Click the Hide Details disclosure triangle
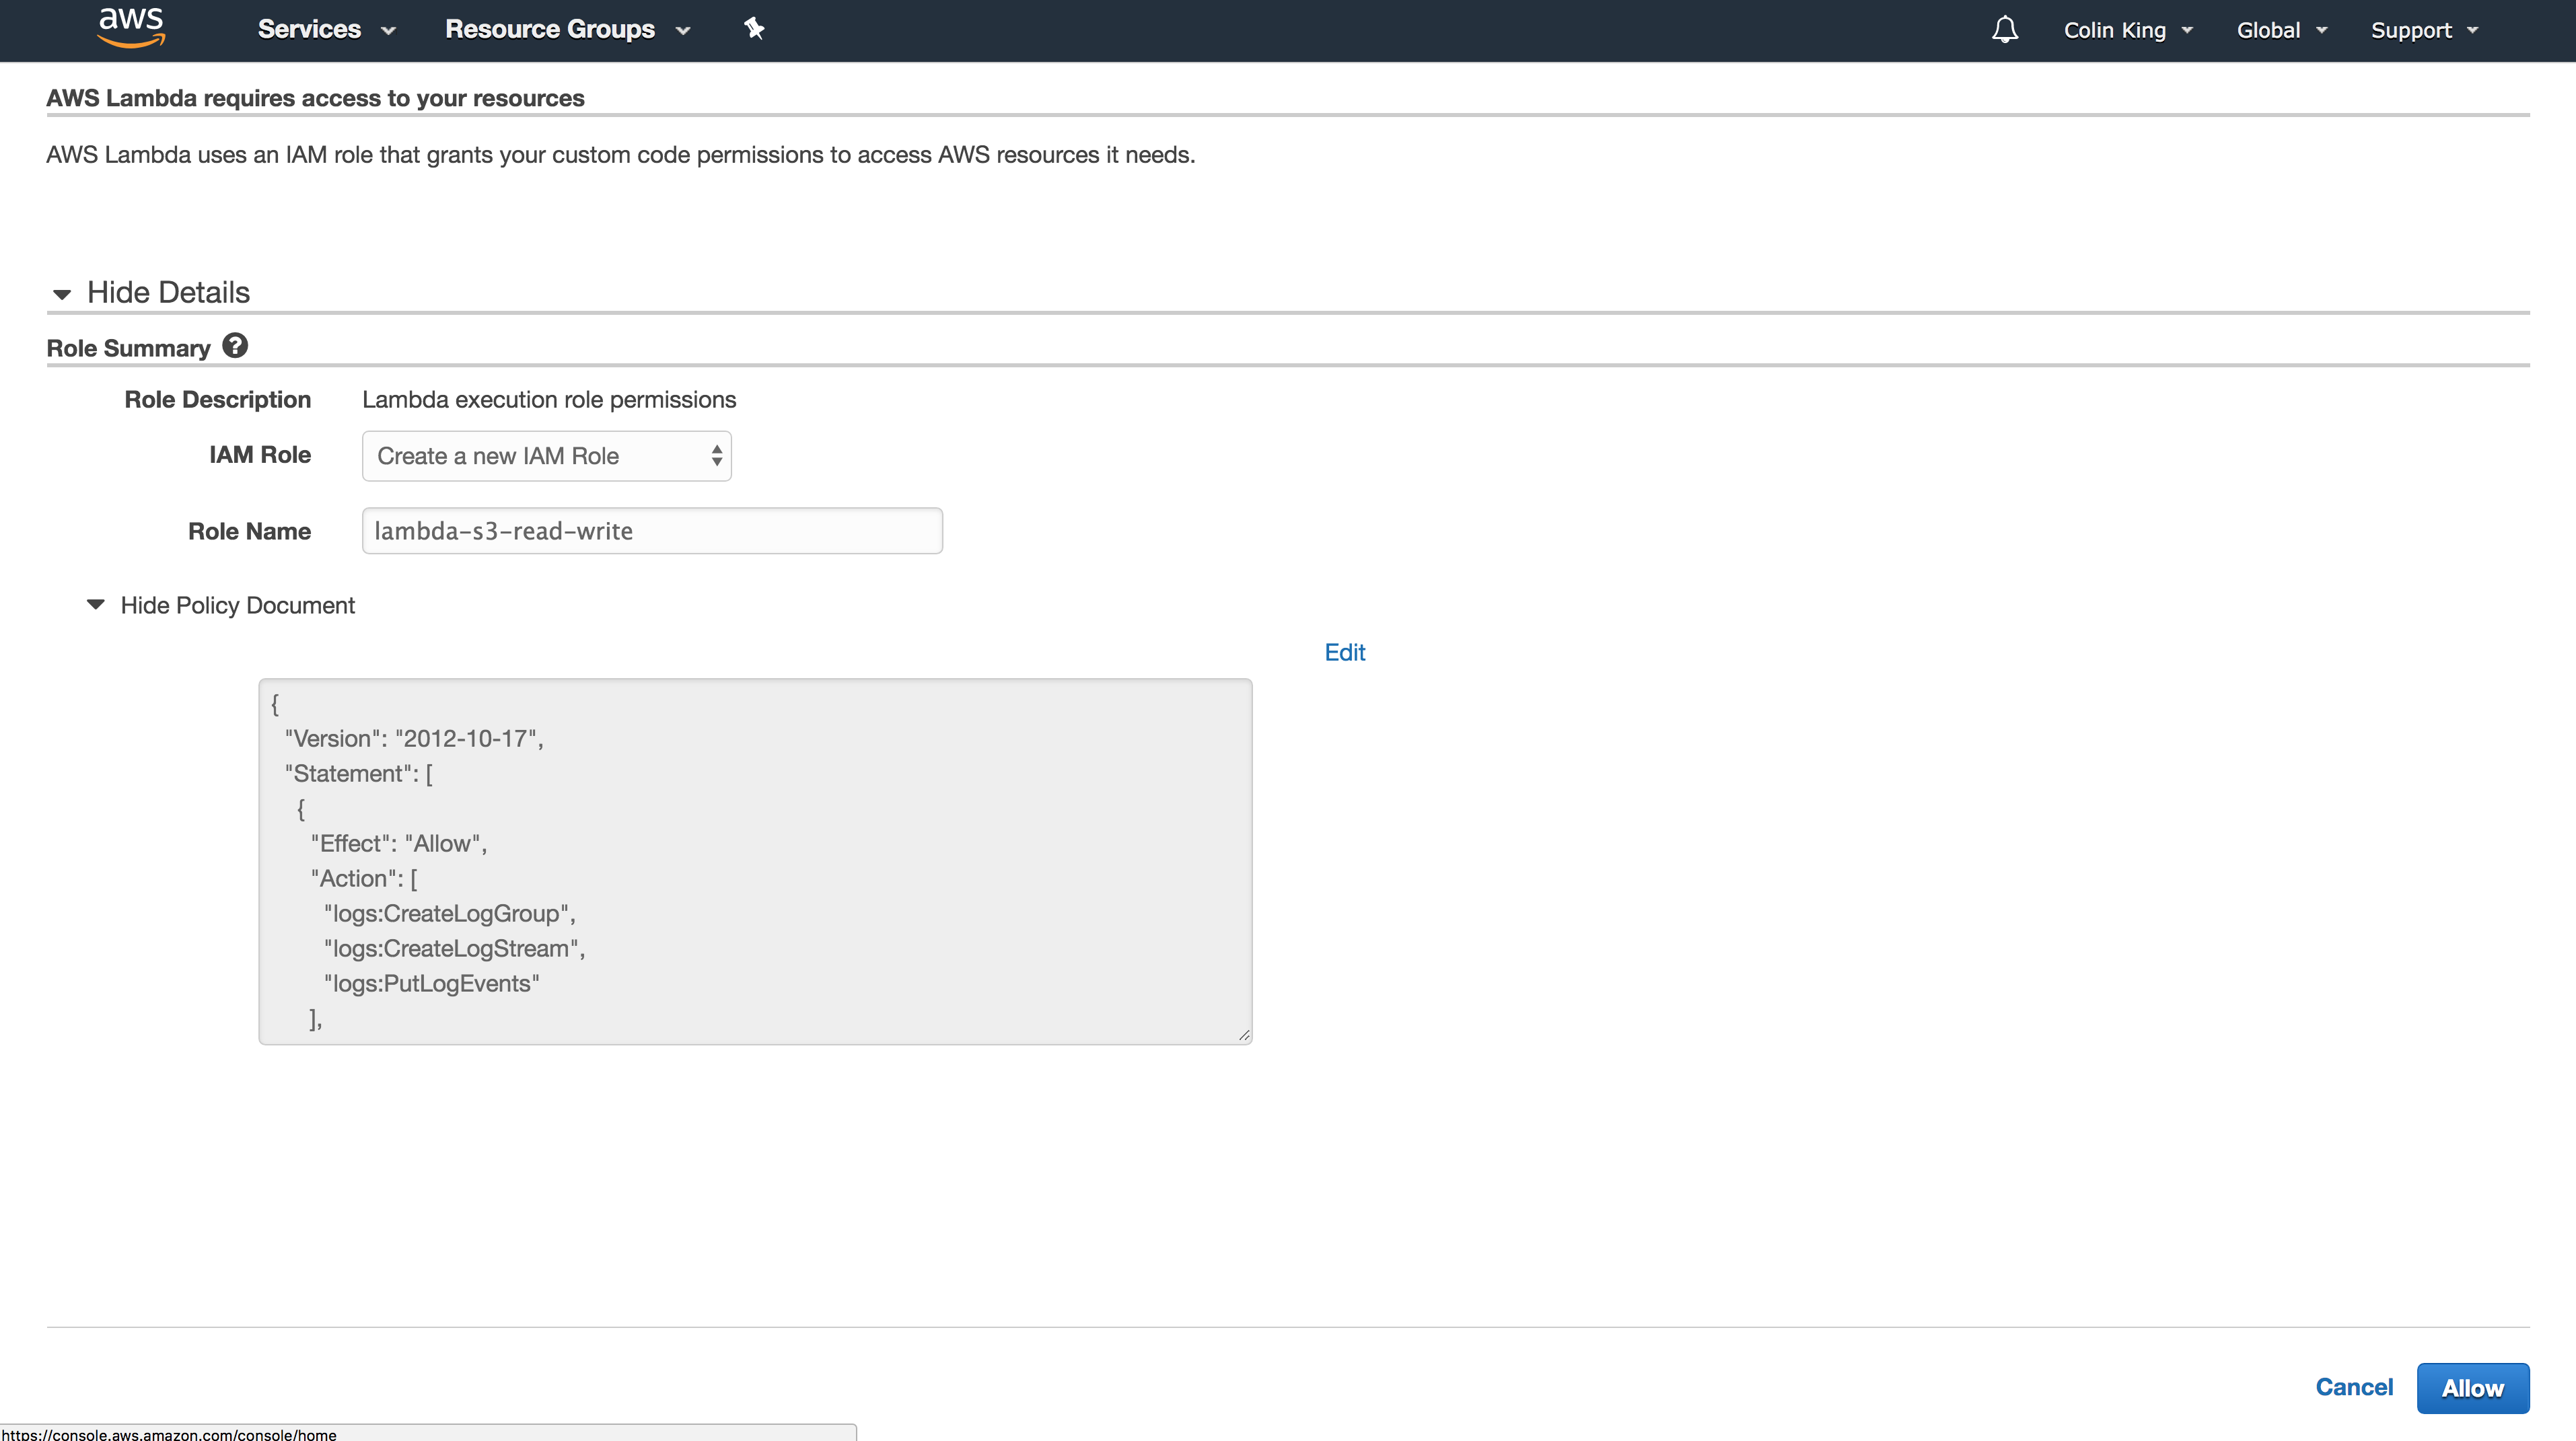 pyautogui.click(x=62, y=294)
